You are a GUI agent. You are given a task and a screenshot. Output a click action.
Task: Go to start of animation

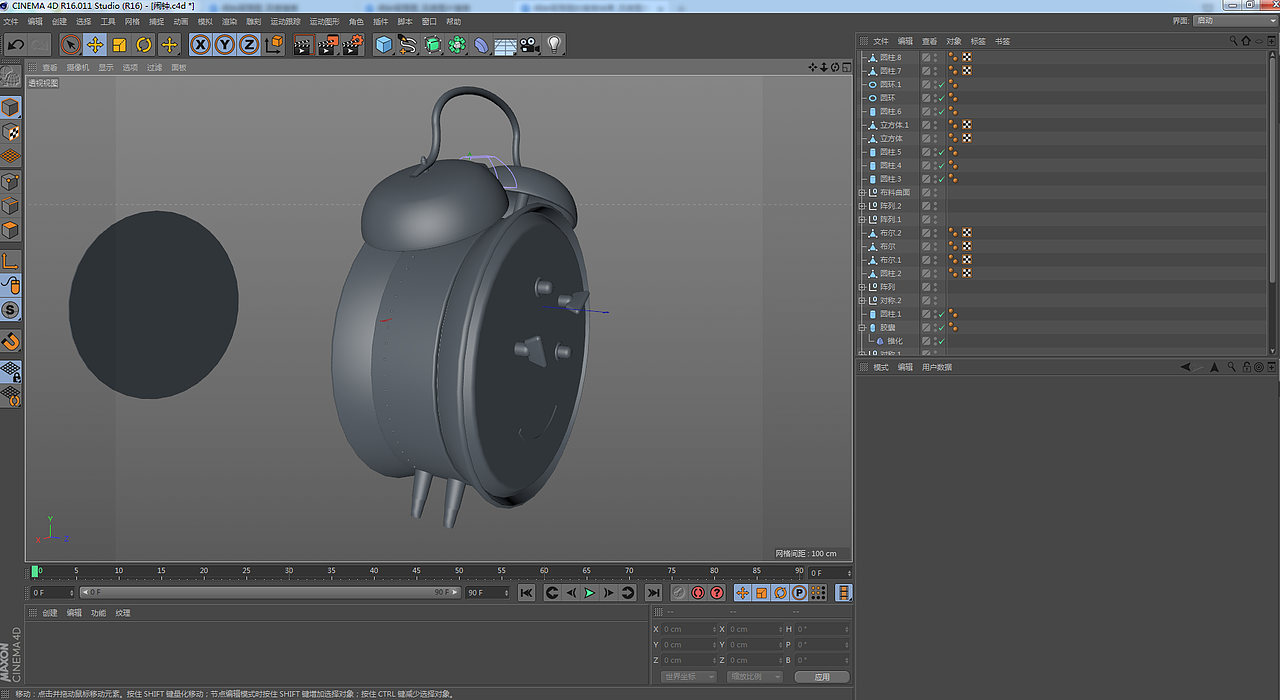point(526,593)
